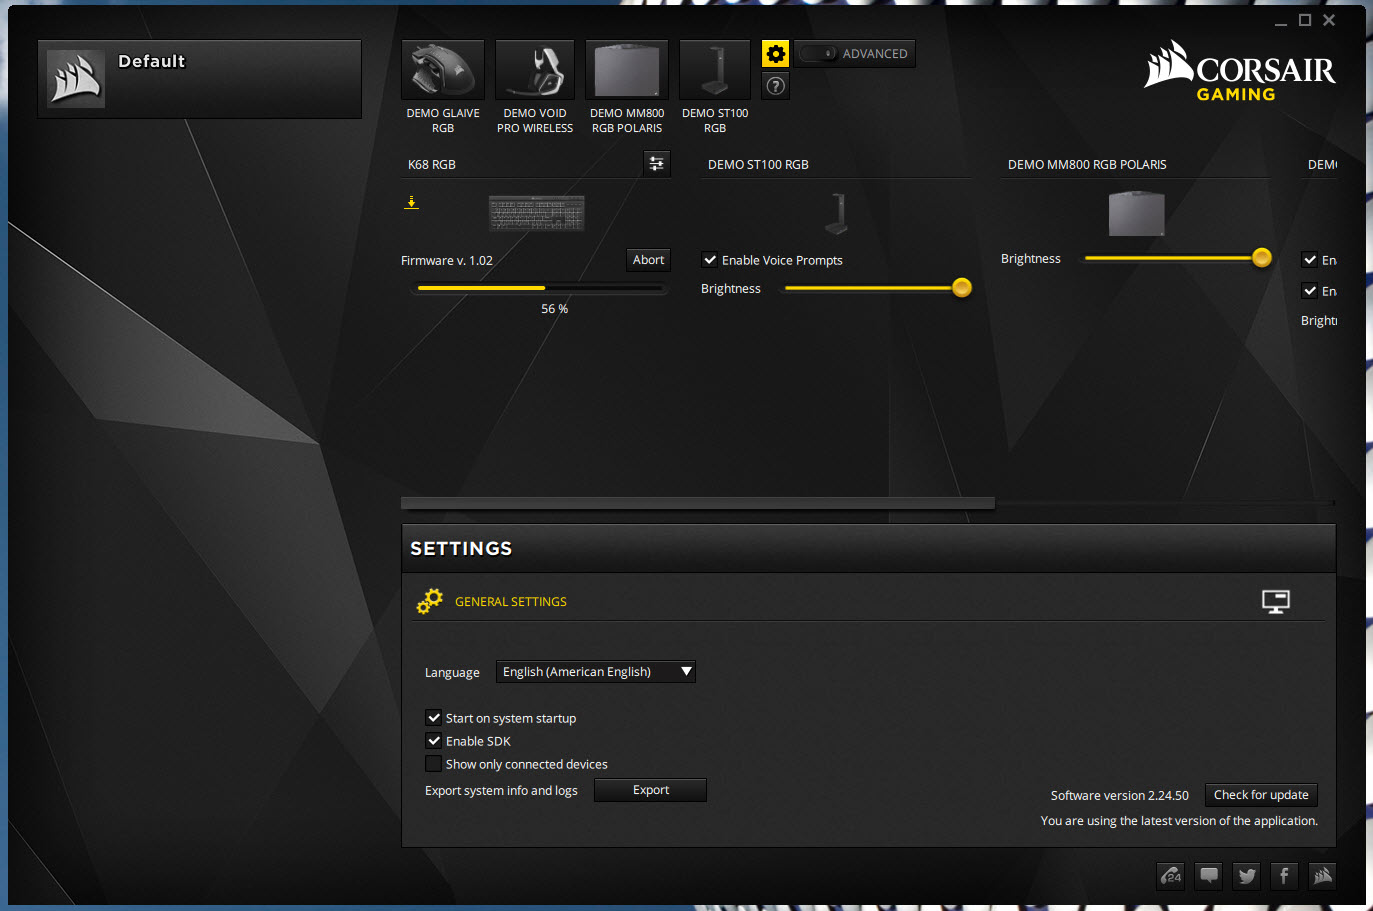Click the 'Firmware v. 1.02' text
Screen dimensions: 1373x911
pyautogui.click(x=447, y=261)
